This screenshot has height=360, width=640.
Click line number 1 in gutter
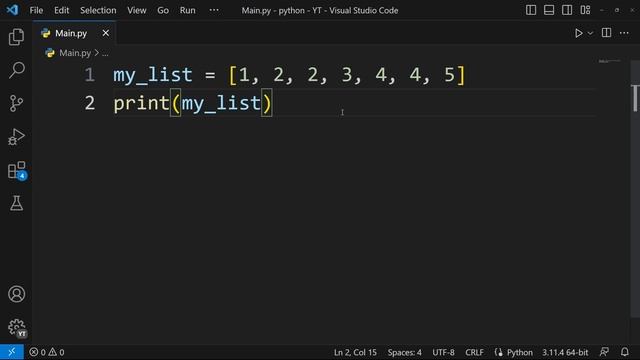click(90, 75)
